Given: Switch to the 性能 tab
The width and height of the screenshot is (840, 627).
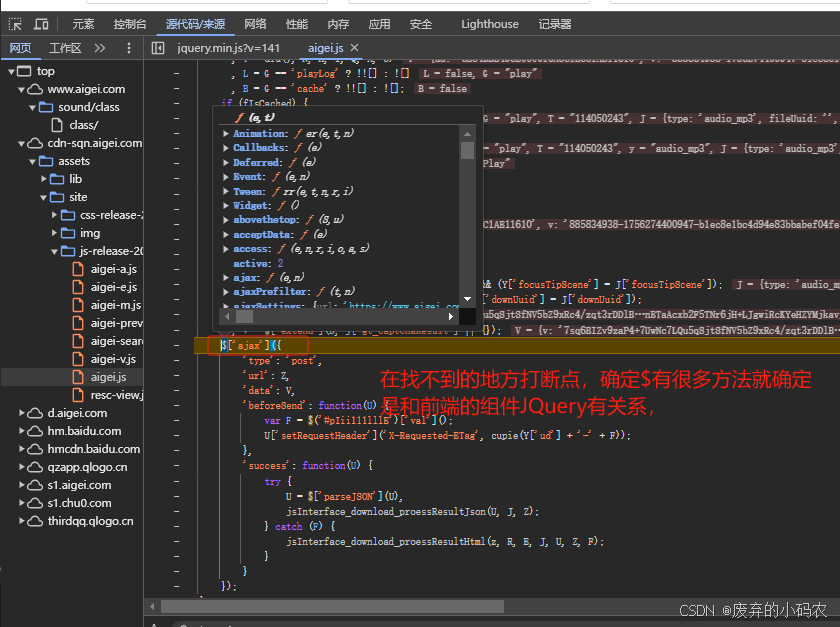Looking at the screenshot, I should (x=297, y=24).
